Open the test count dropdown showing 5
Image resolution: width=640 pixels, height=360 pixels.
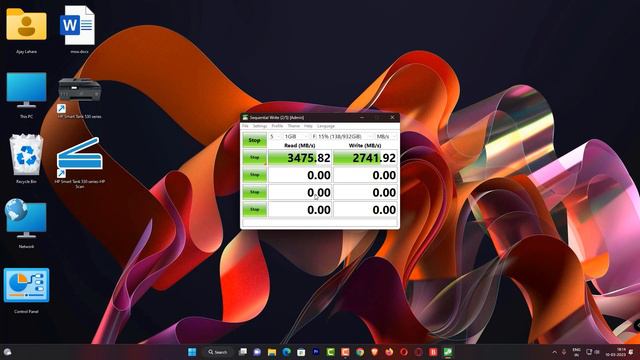[274, 136]
